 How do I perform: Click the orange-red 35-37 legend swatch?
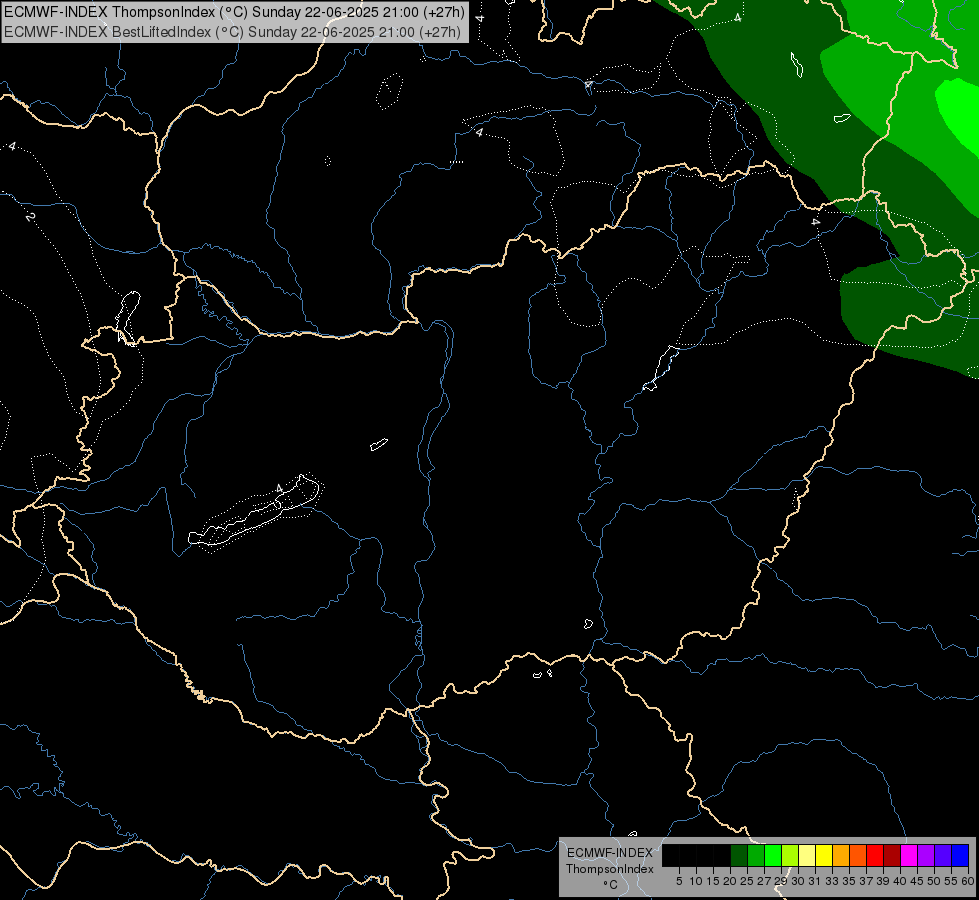(858, 855)
